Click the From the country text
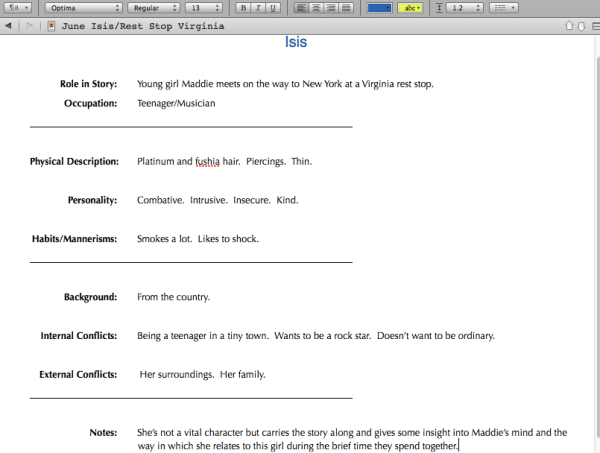Image resolution: width=600 pixels, height=453 pixels. [x=173, y=297]
